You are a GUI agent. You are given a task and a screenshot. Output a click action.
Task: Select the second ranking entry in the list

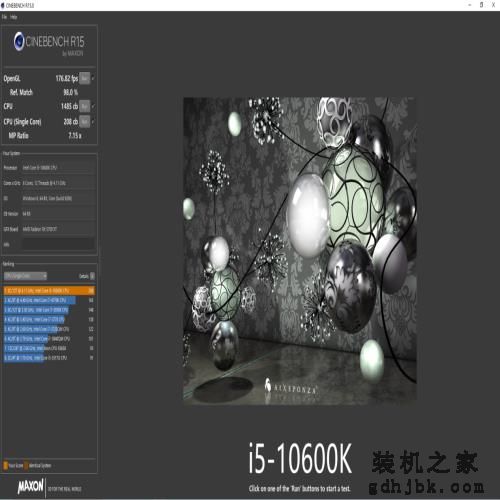[x=49, y=300]
